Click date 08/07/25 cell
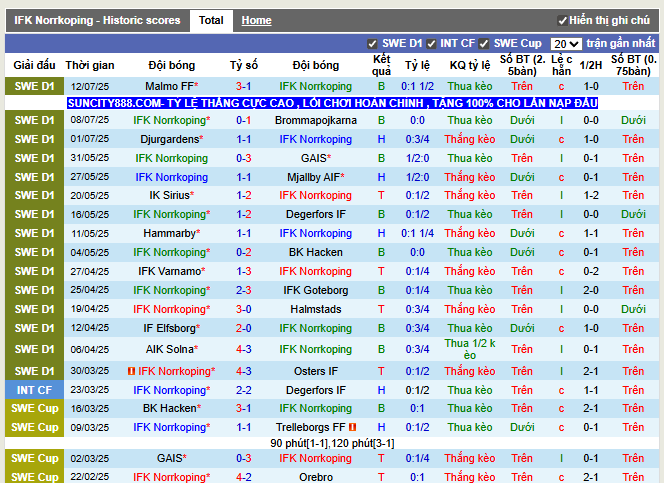 click(x=90, y=120)
